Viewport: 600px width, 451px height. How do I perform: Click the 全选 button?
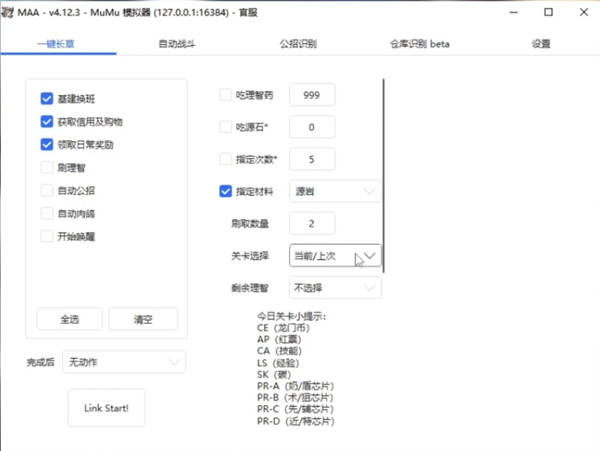[69, 319]
